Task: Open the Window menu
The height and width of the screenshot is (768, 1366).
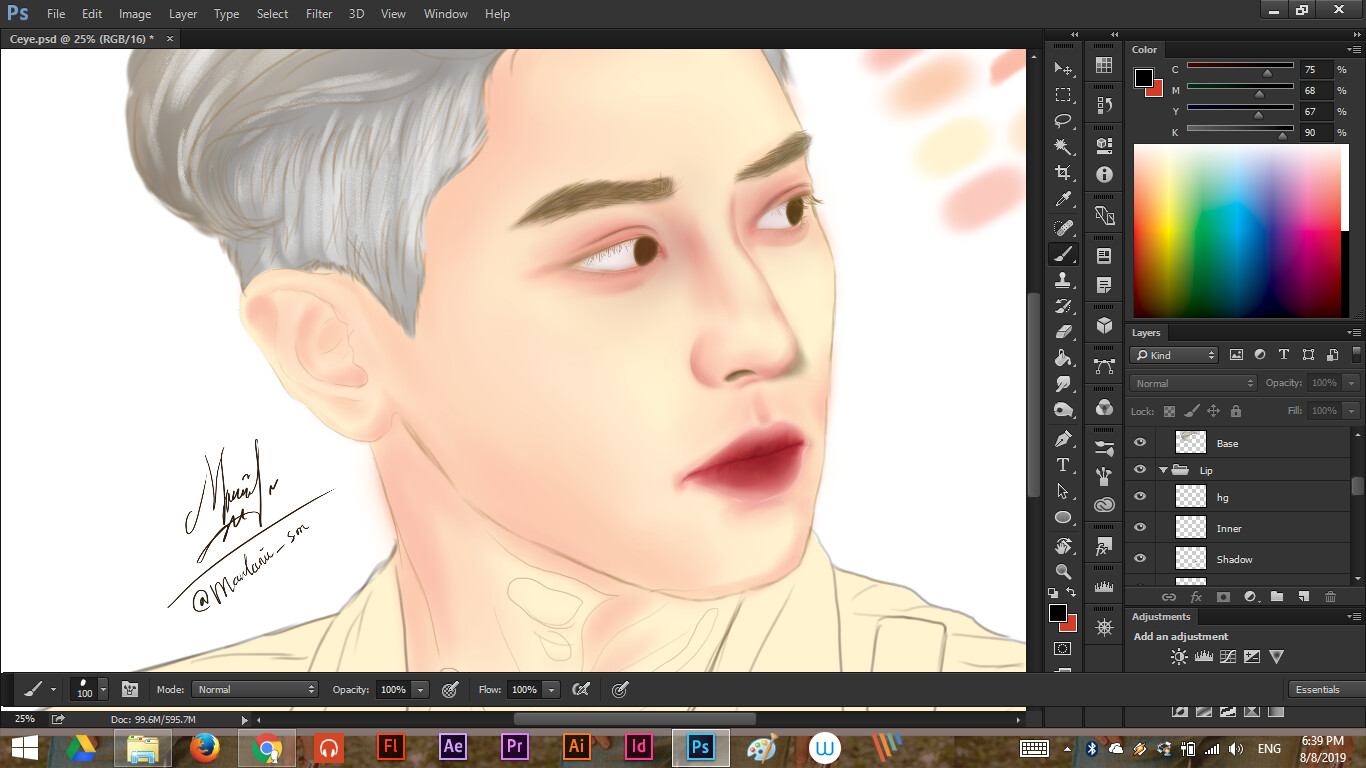Action: pyautogui.click(x=445, y=14)
